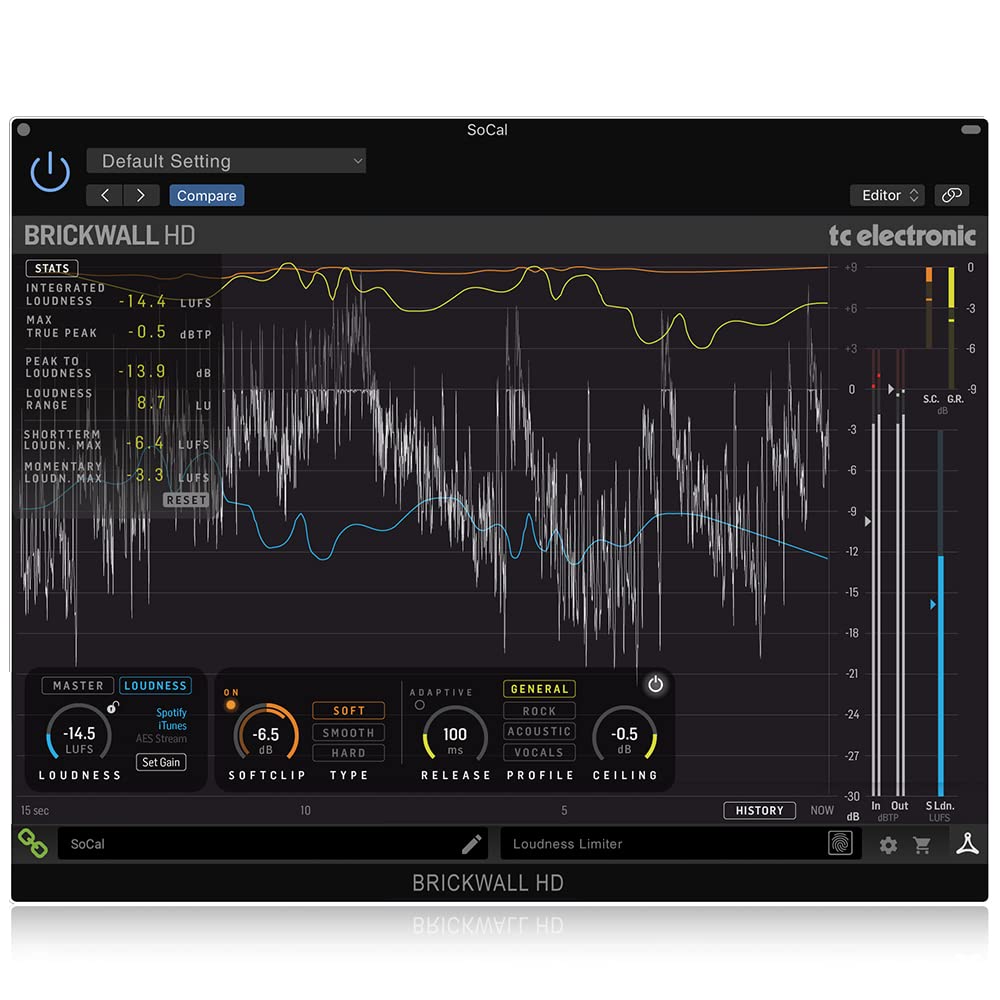Click the 15 sec timeline label
This screenshot has height=1000, width=1000.
coord(34,810)
